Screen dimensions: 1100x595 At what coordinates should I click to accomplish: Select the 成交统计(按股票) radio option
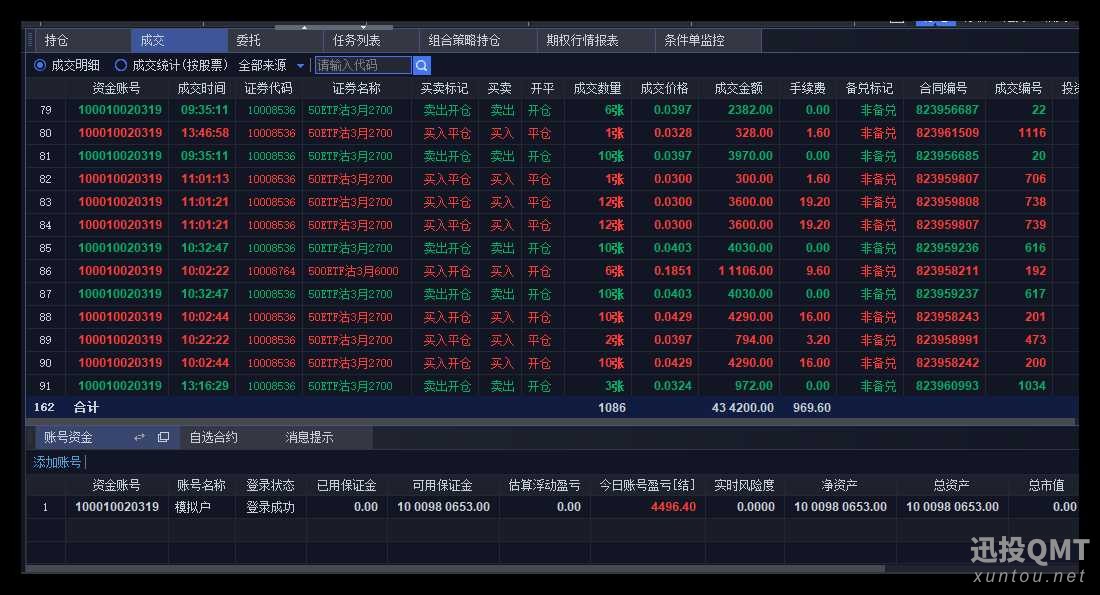(x=121, y=65)
